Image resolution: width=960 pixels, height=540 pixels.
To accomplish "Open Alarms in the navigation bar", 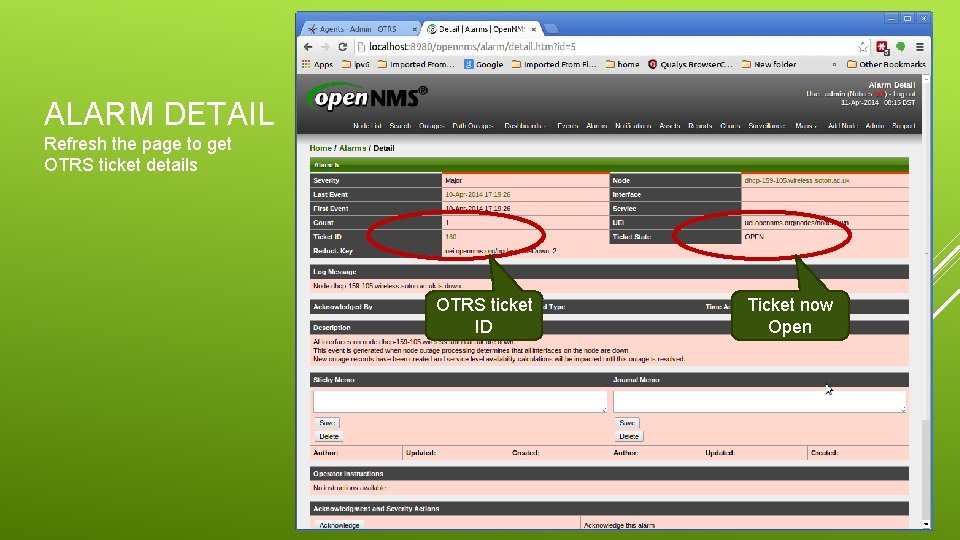I will point(596,126).
